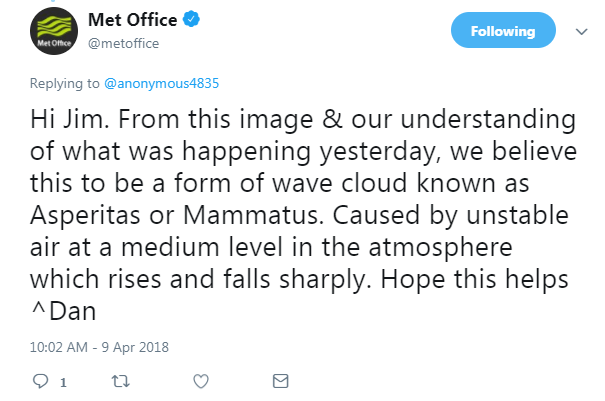Click the "Hope this helps" sentence
Viewport: 605px width, 401px height.
coord(475,279)
